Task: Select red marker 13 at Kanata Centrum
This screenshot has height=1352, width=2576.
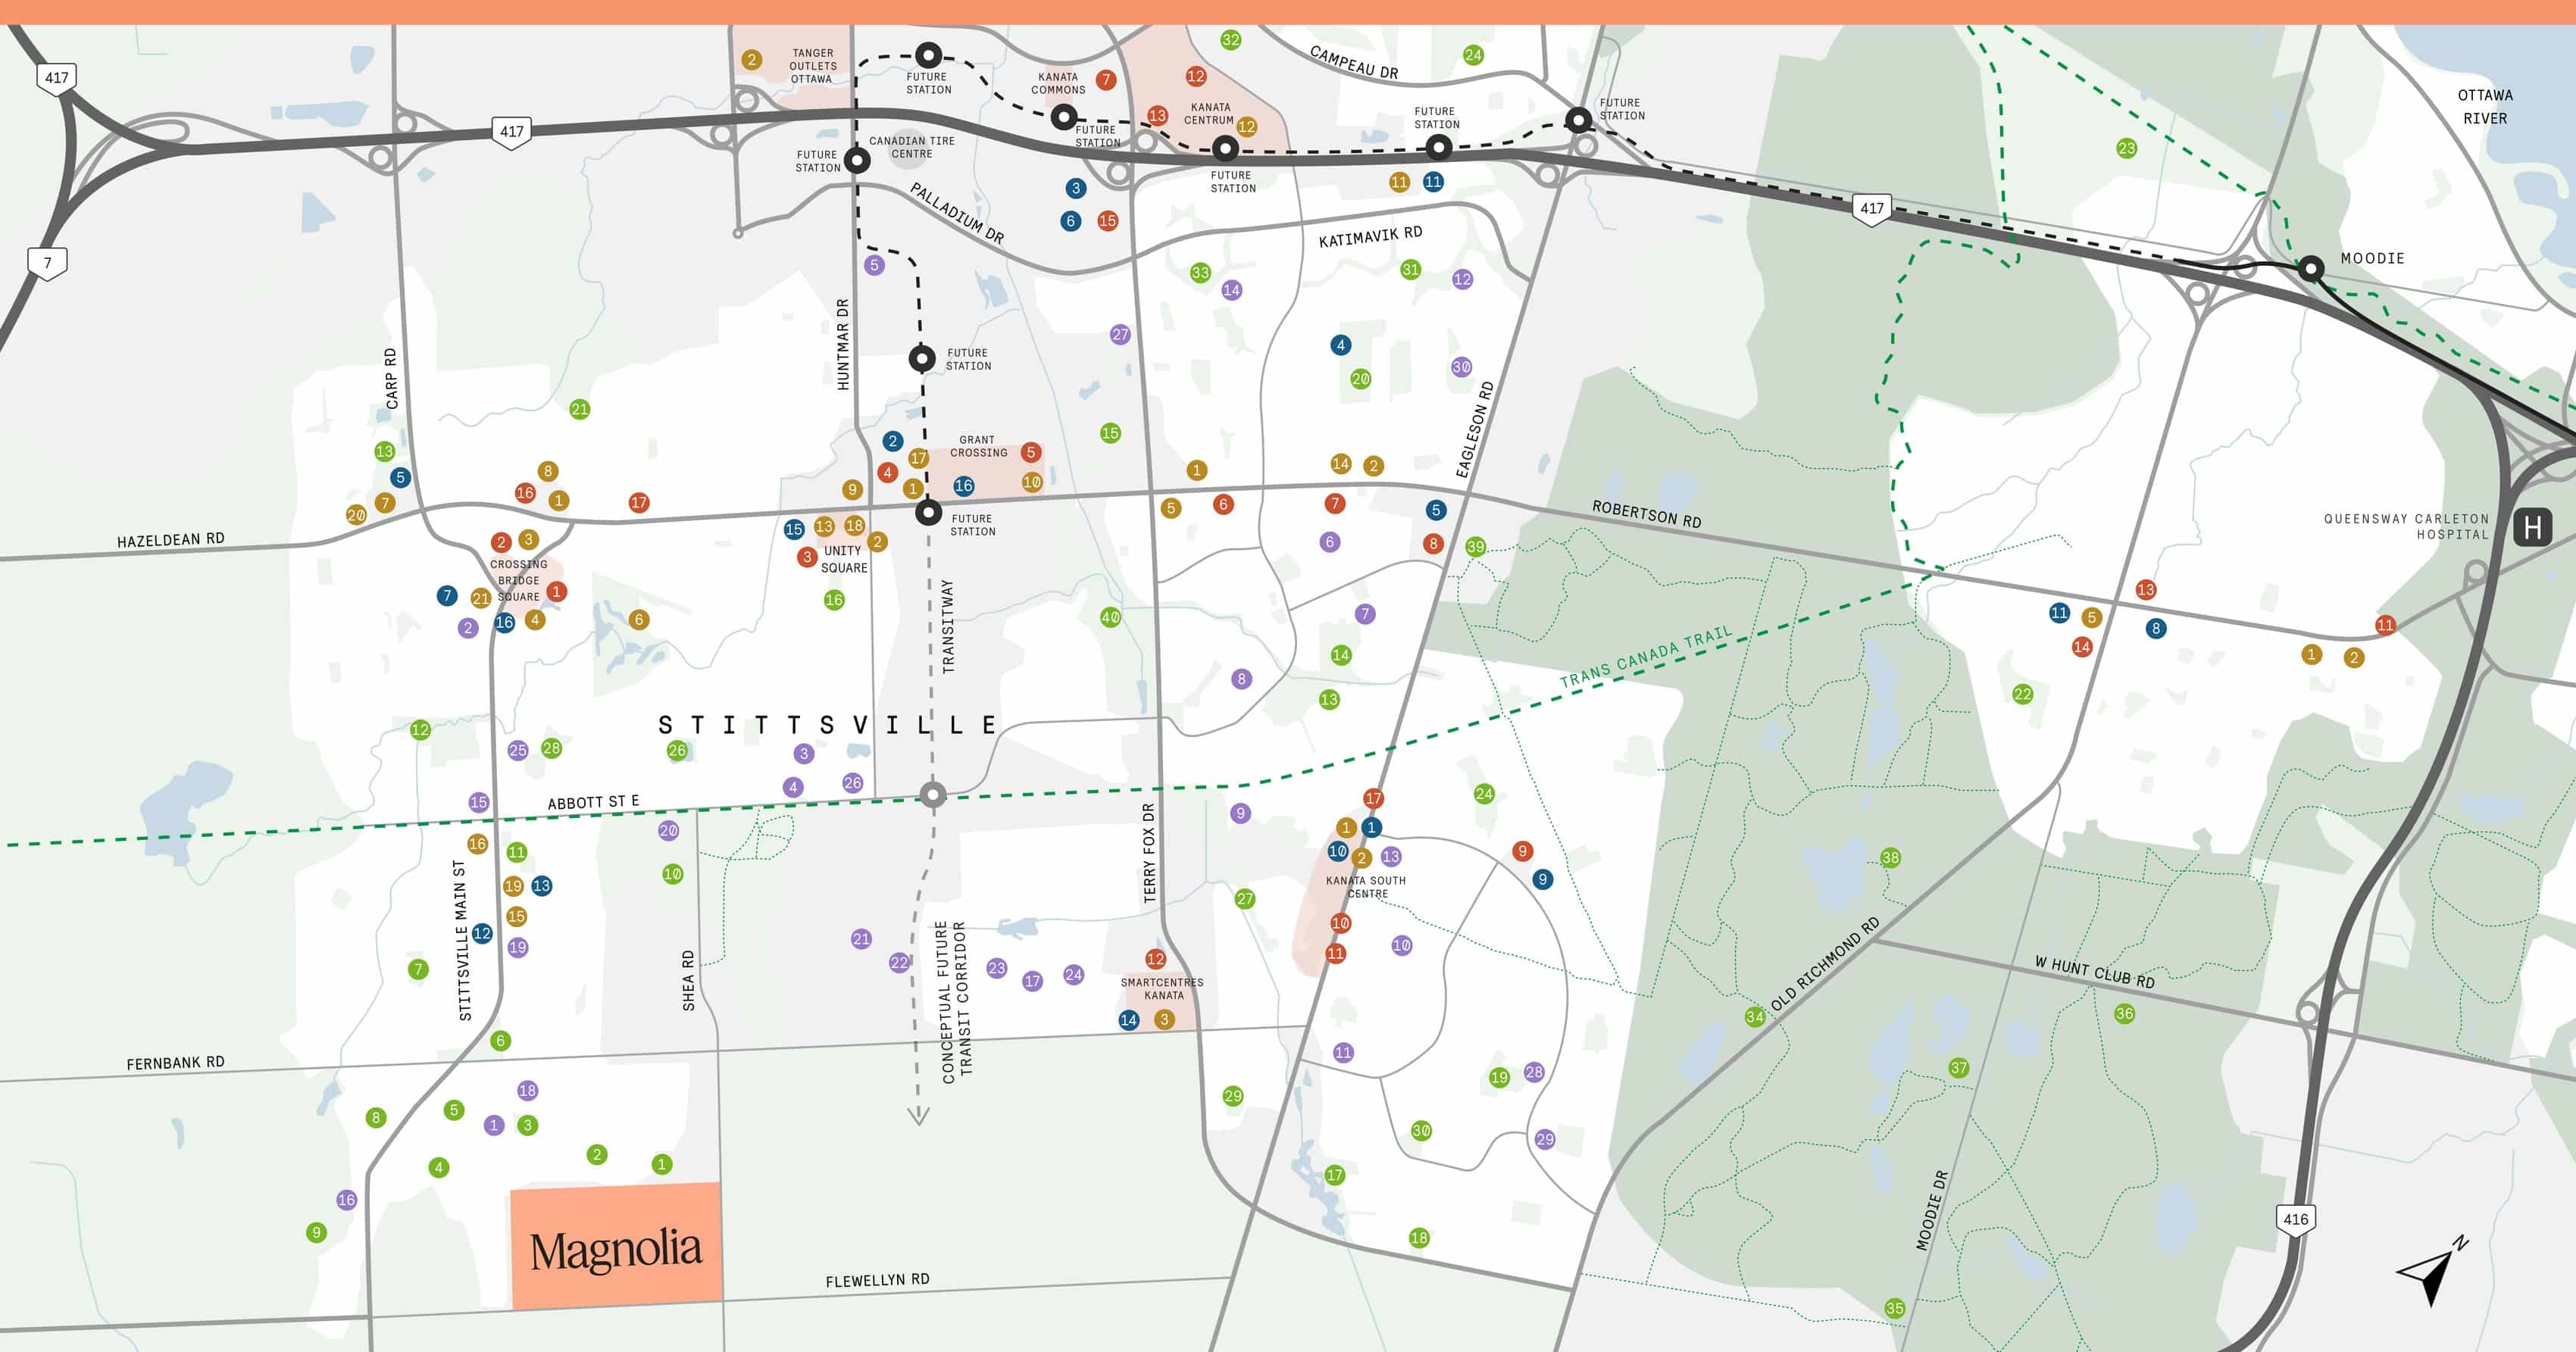Action: click(x=1158, y=116)
